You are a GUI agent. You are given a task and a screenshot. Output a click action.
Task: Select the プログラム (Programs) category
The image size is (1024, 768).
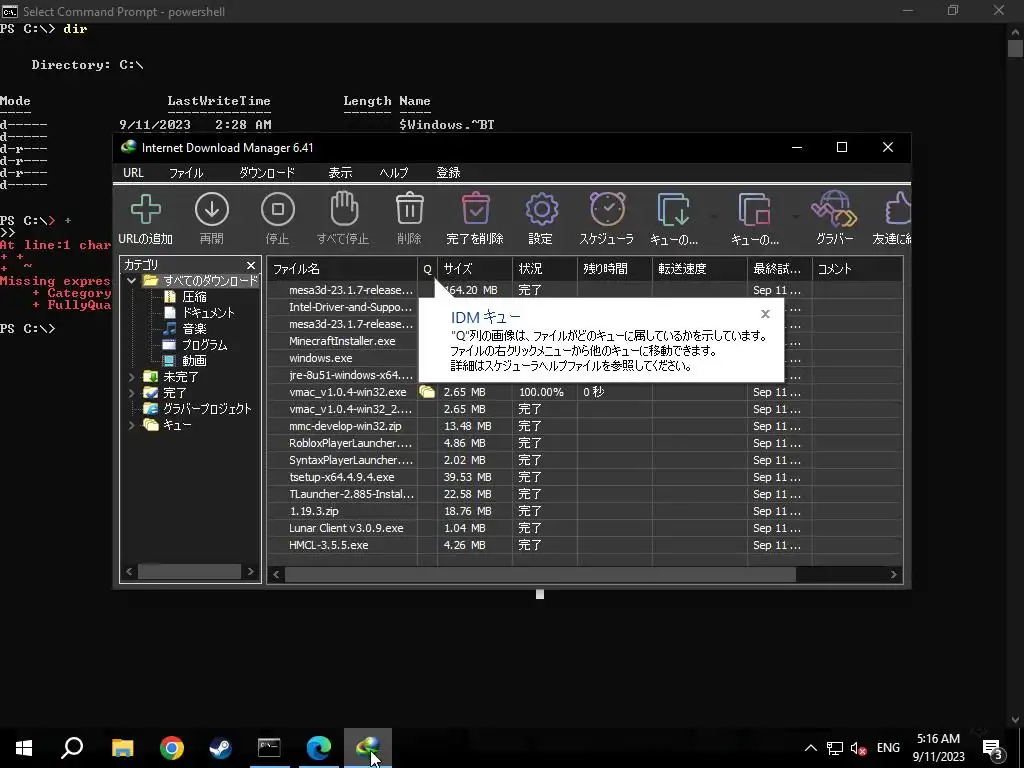204,345
